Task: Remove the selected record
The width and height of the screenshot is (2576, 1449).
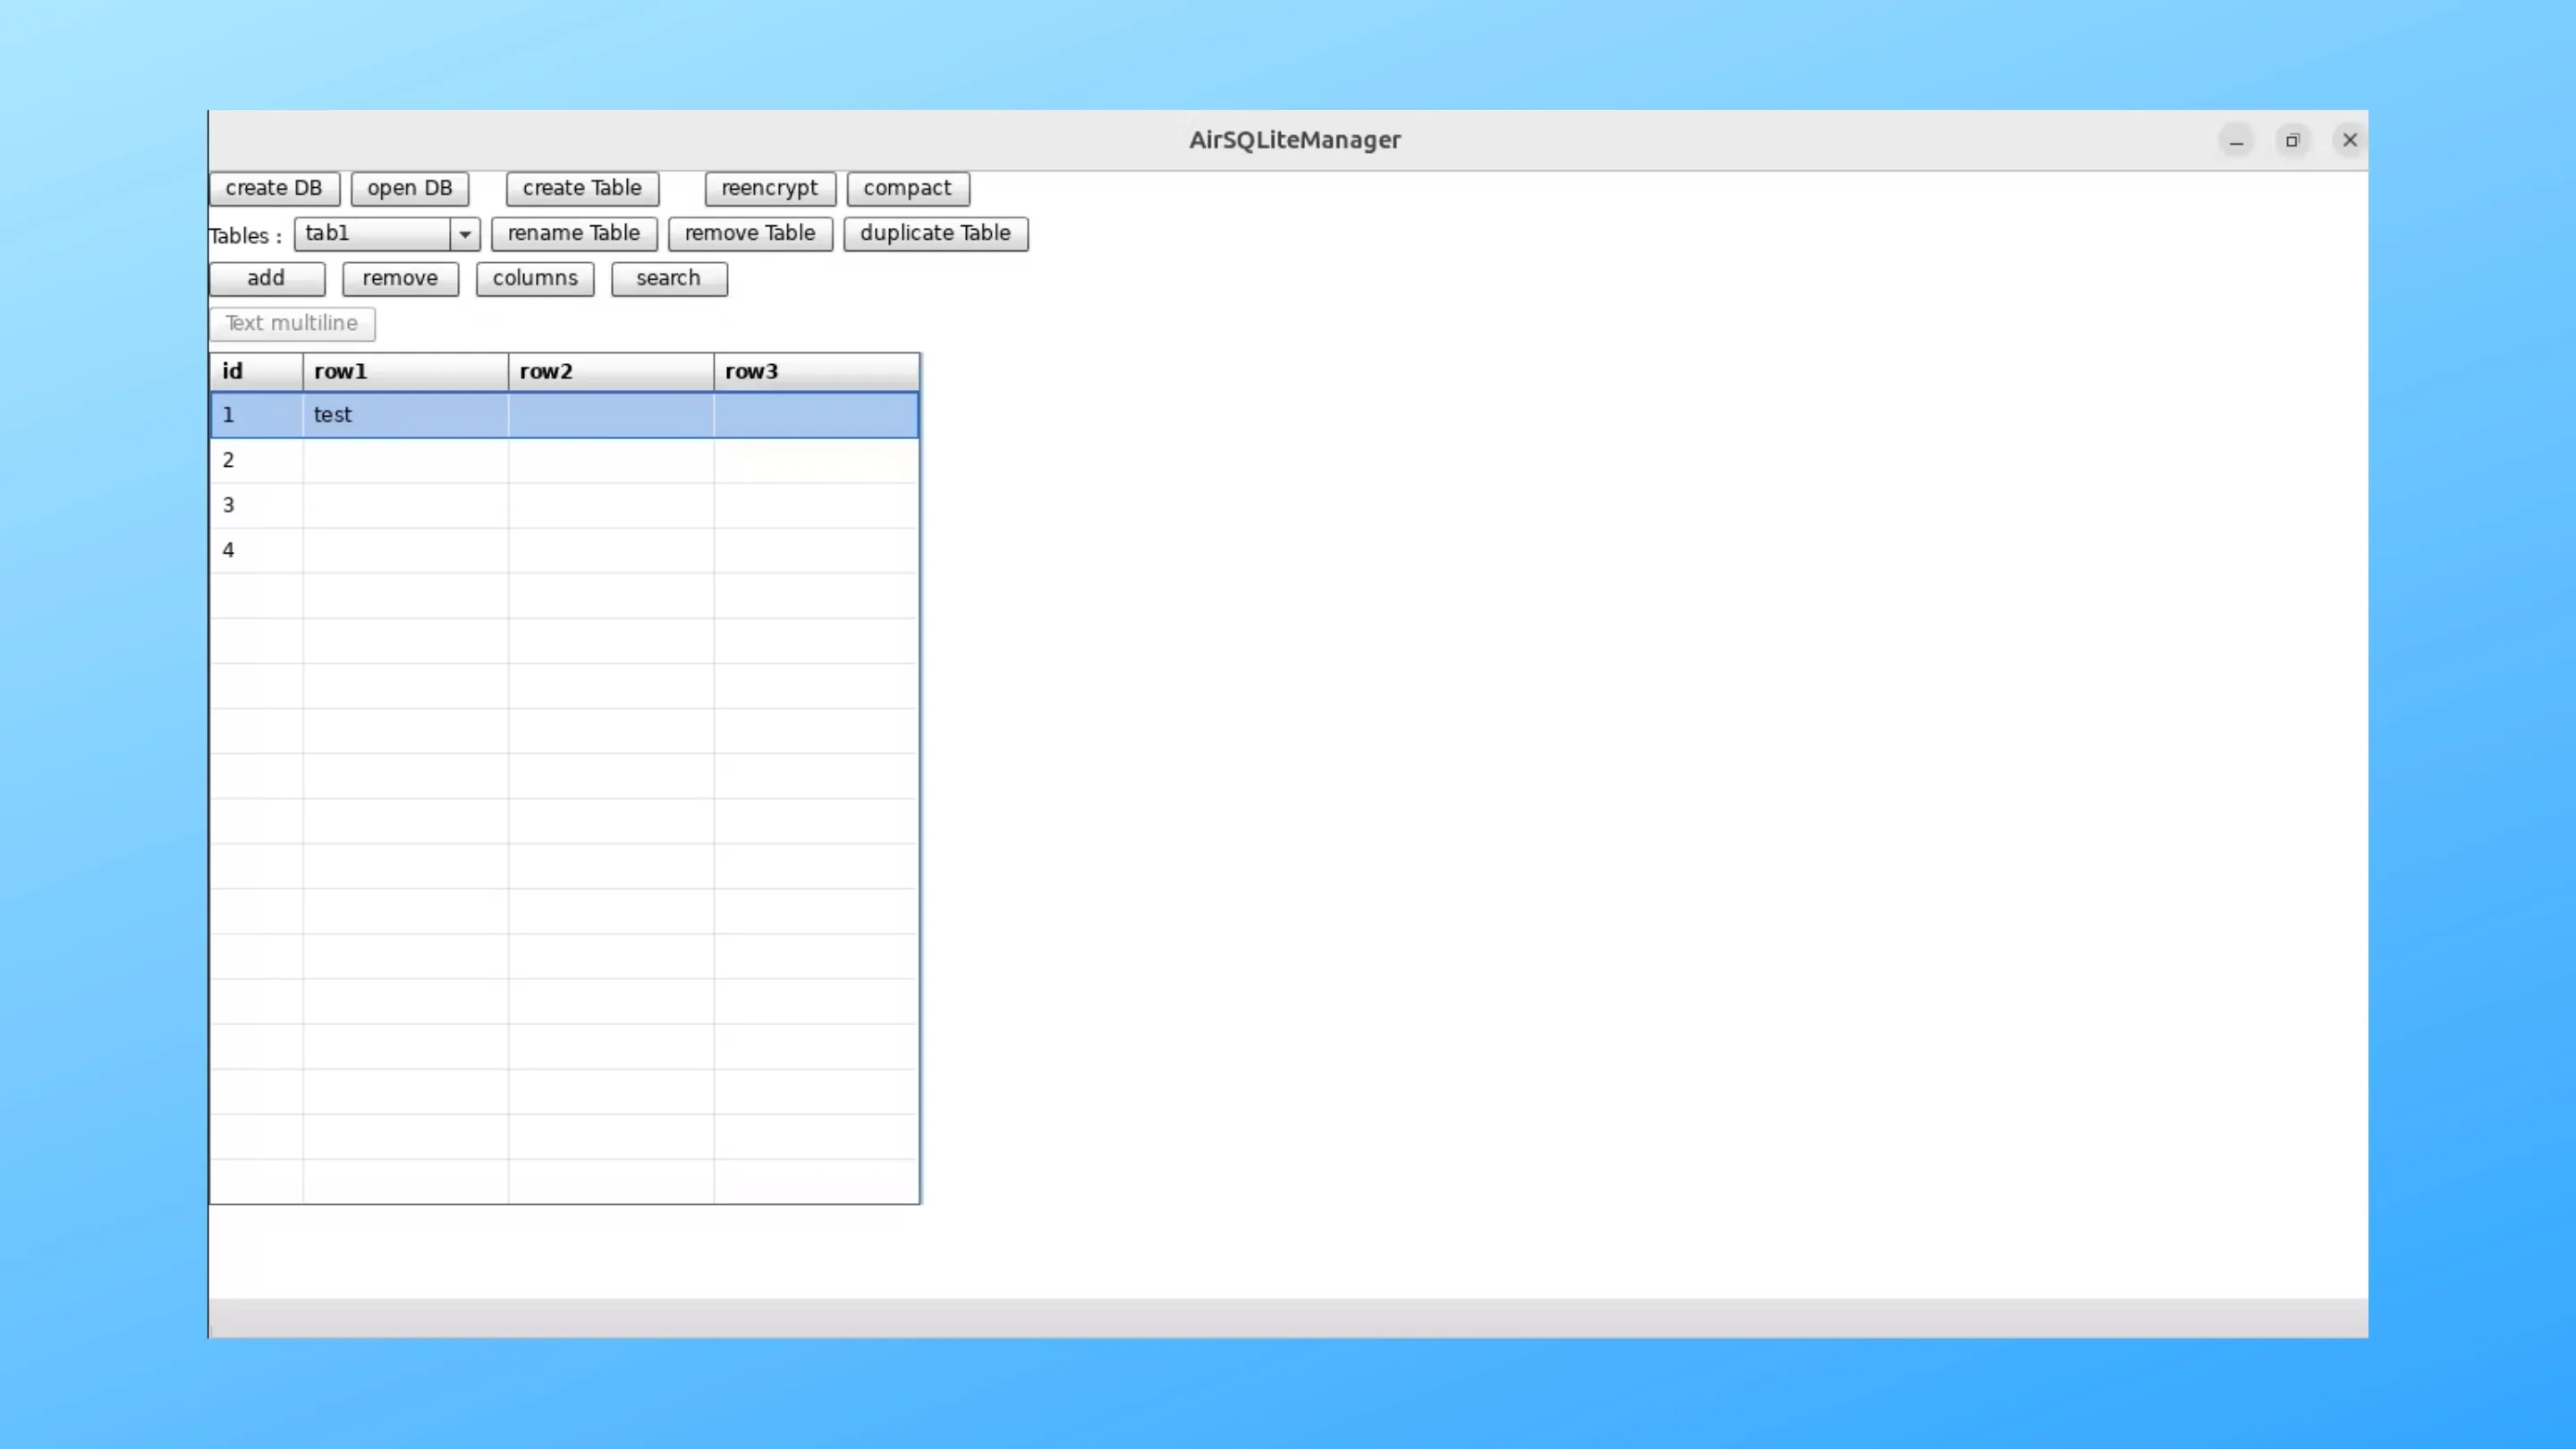Action: click(399, 278)
